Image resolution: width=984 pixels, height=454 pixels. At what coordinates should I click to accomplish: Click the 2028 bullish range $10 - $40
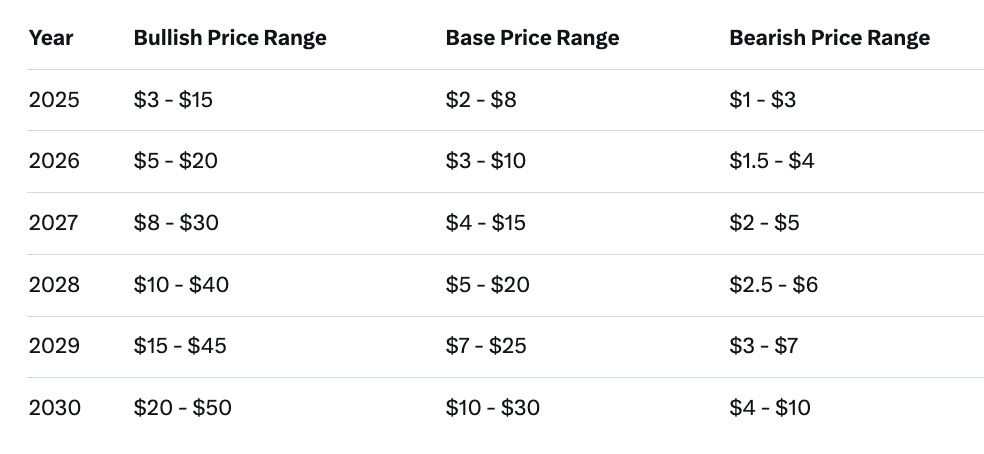(x=181, y=285)
